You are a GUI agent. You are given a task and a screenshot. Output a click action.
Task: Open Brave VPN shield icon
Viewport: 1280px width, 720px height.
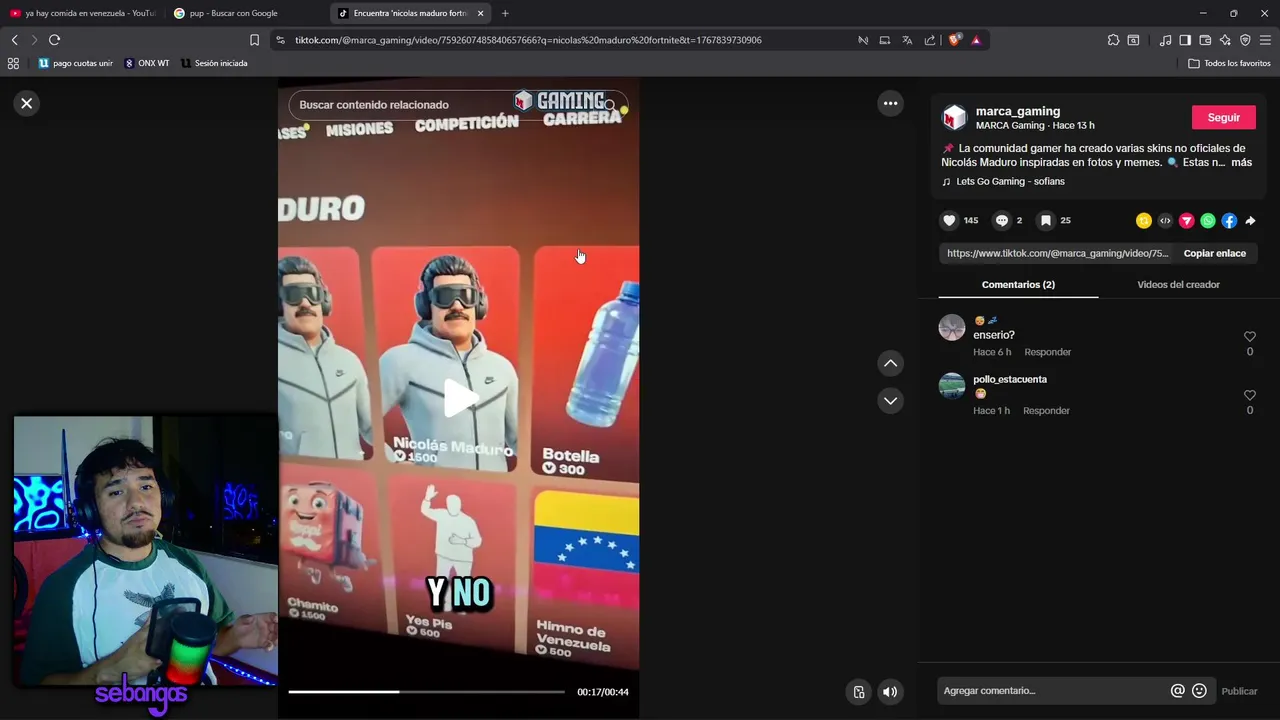click(1245, 40)
